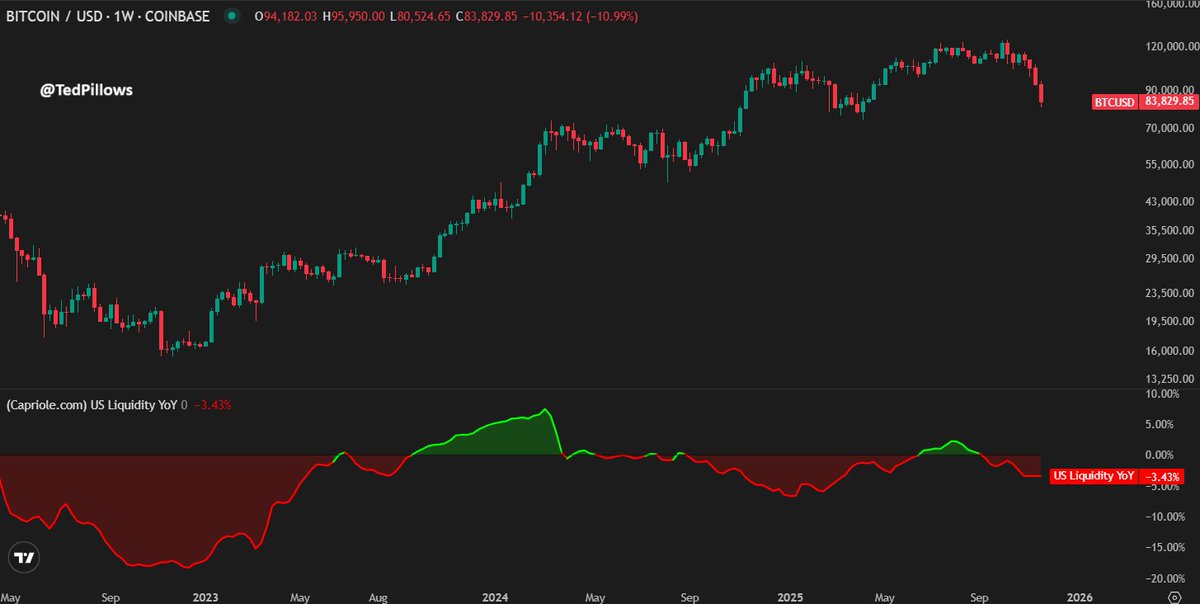This screenshot has height=604, width=1200.
Task: Click the TradingView logo icon
Action: [24, 558]
